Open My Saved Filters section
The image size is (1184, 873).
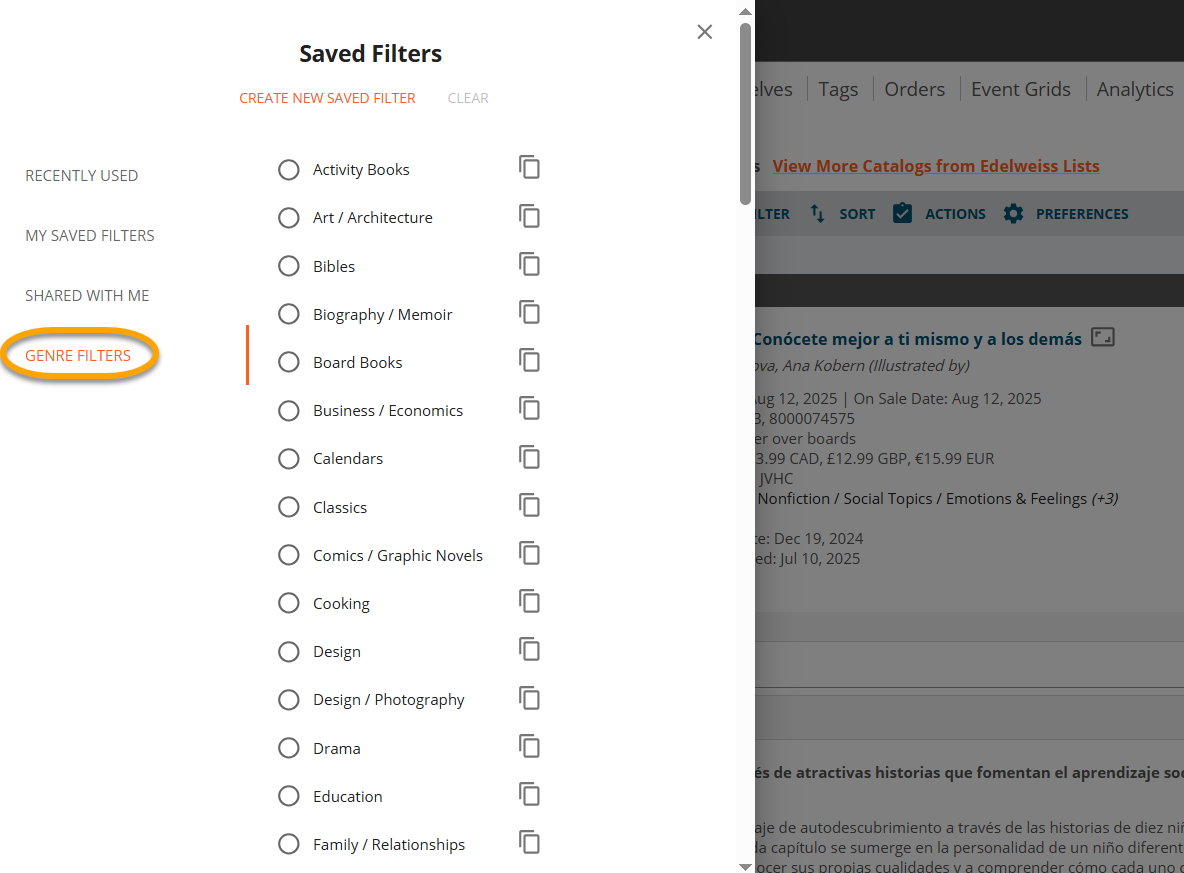point(90,236)
